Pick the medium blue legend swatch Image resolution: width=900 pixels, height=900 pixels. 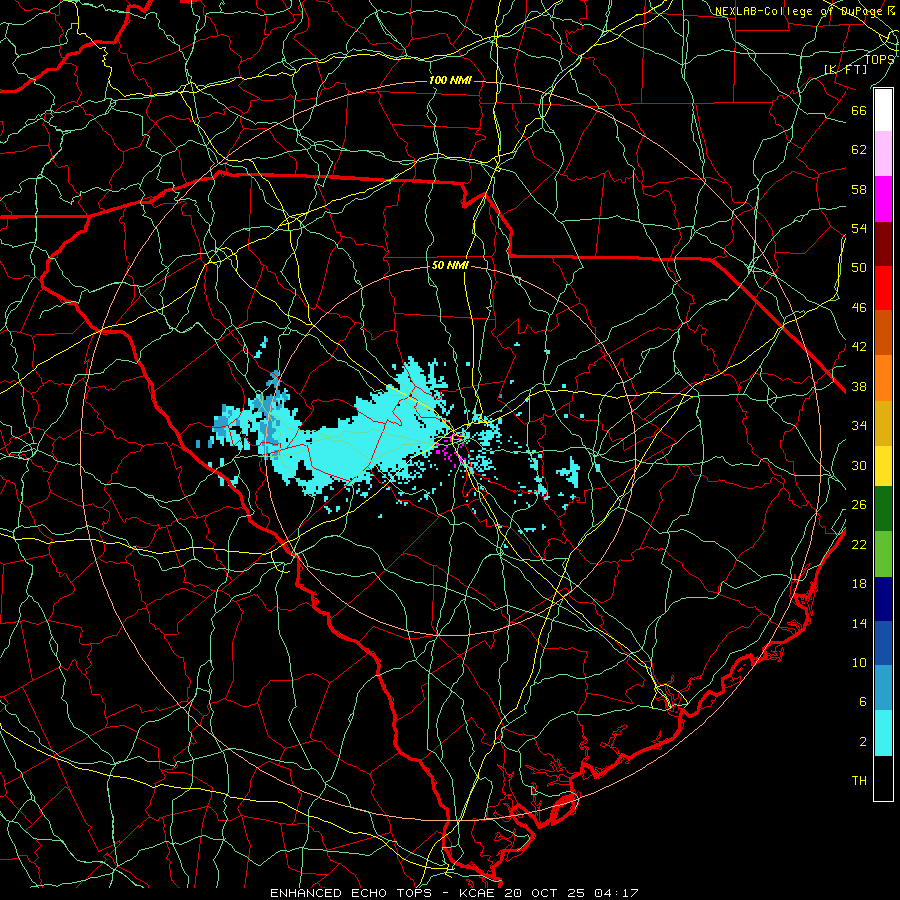click(x=883, y=642)
